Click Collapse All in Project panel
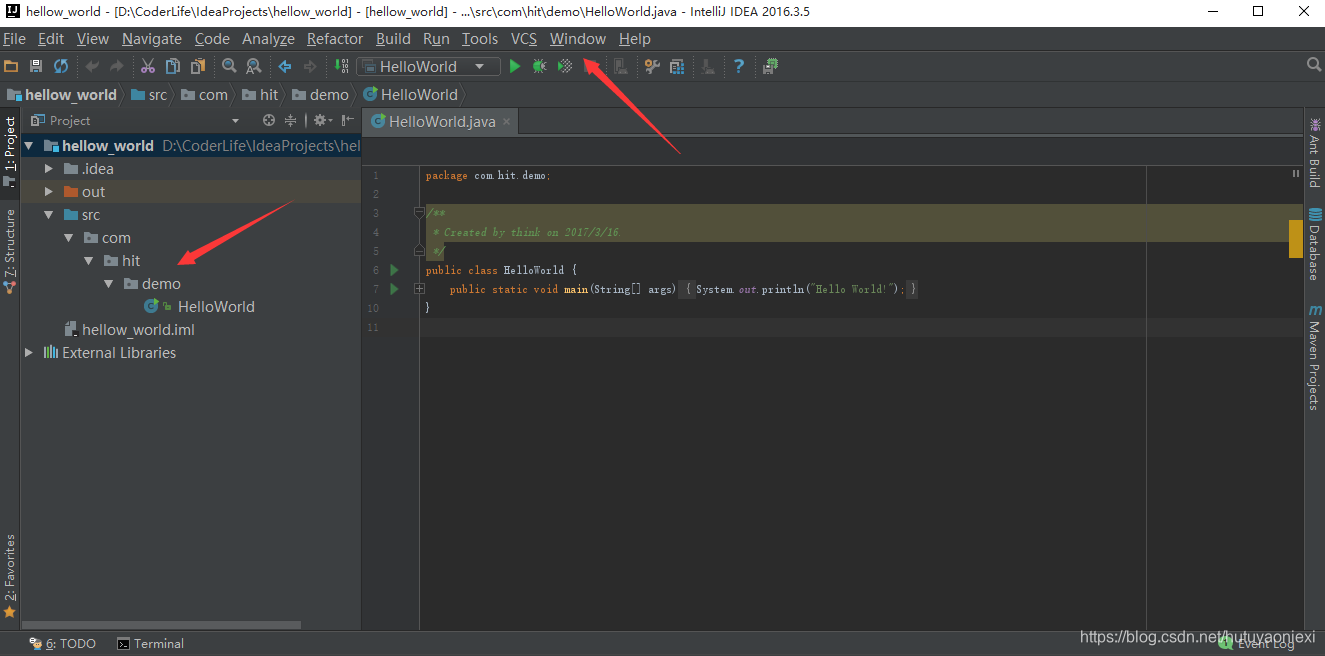Screen dimensions: 1325x656 pyautogui.click(x=291, y=120)
